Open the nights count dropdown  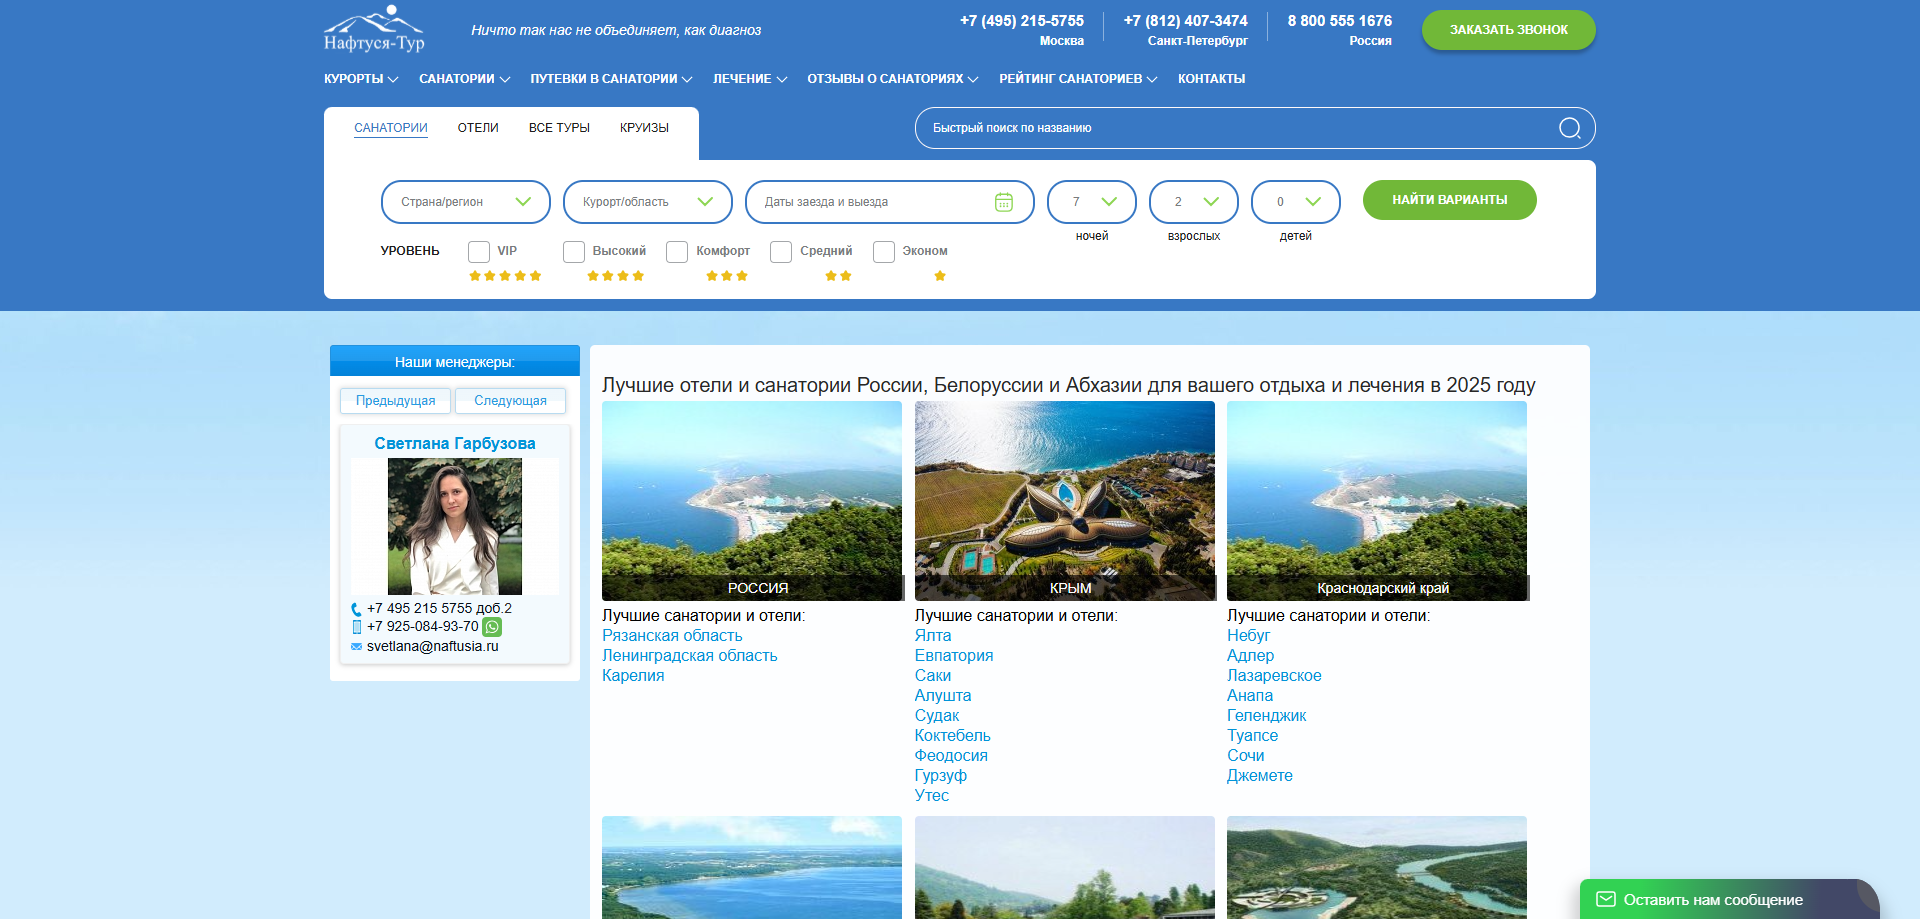pos(1092,202)
